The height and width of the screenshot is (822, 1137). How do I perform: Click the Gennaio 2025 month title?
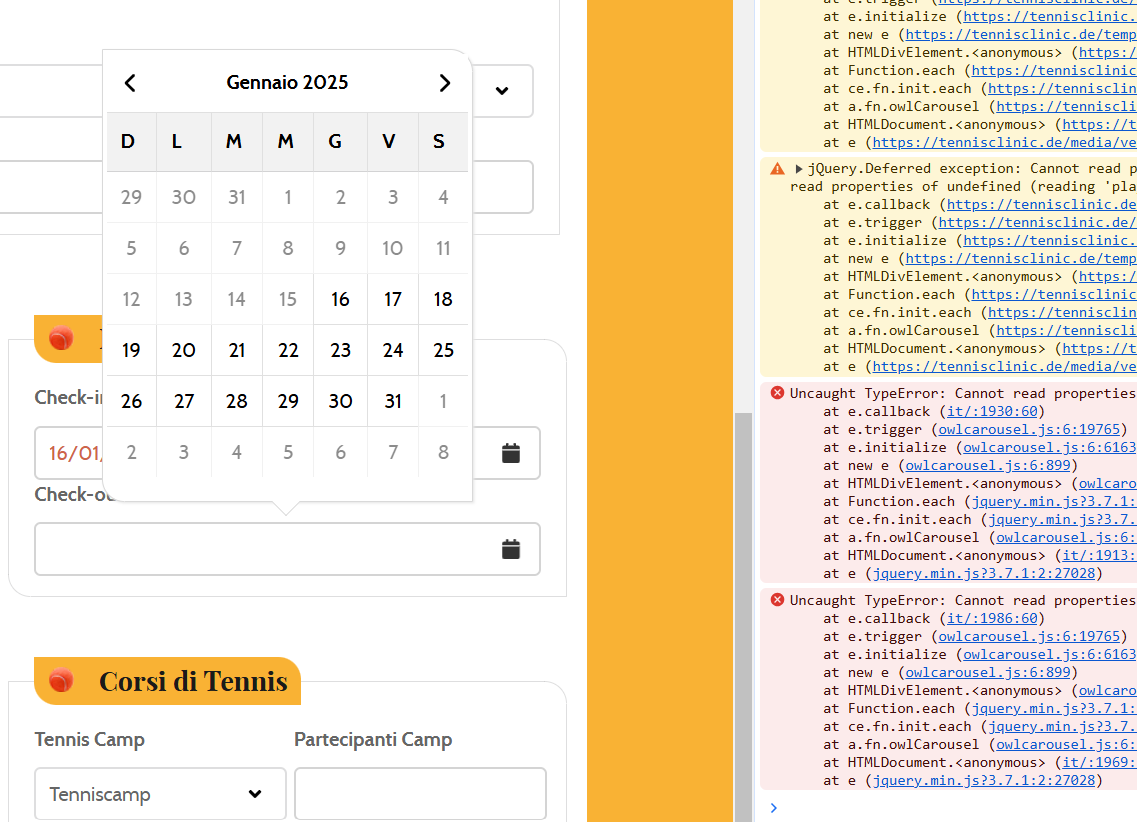287,83
